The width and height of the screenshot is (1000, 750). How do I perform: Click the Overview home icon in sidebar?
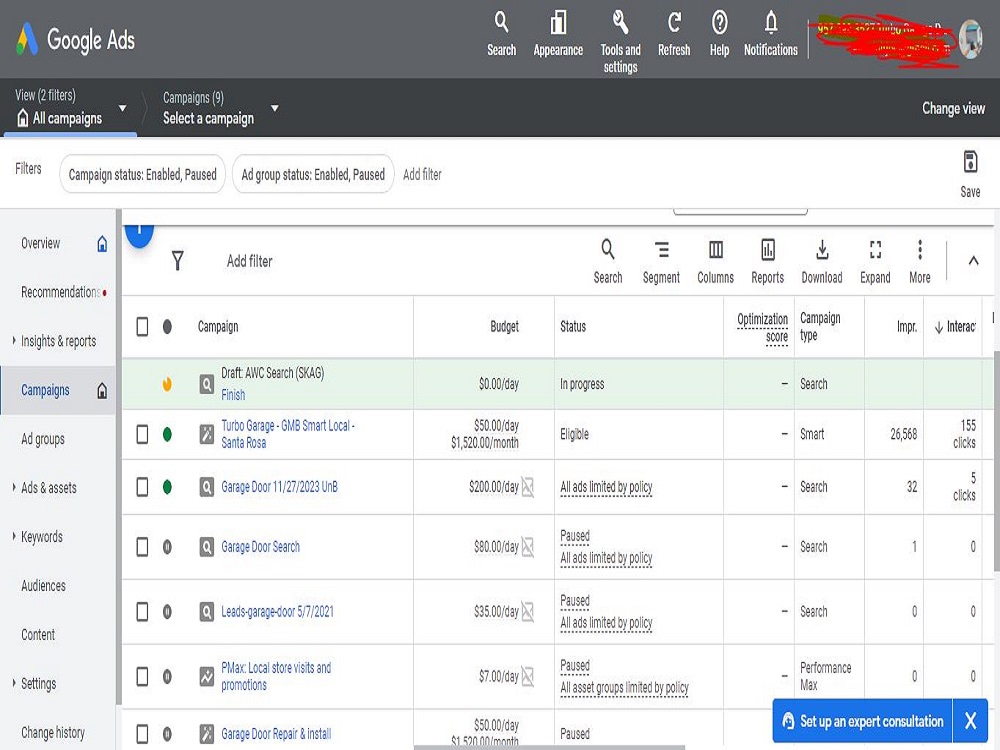[102, 244]
